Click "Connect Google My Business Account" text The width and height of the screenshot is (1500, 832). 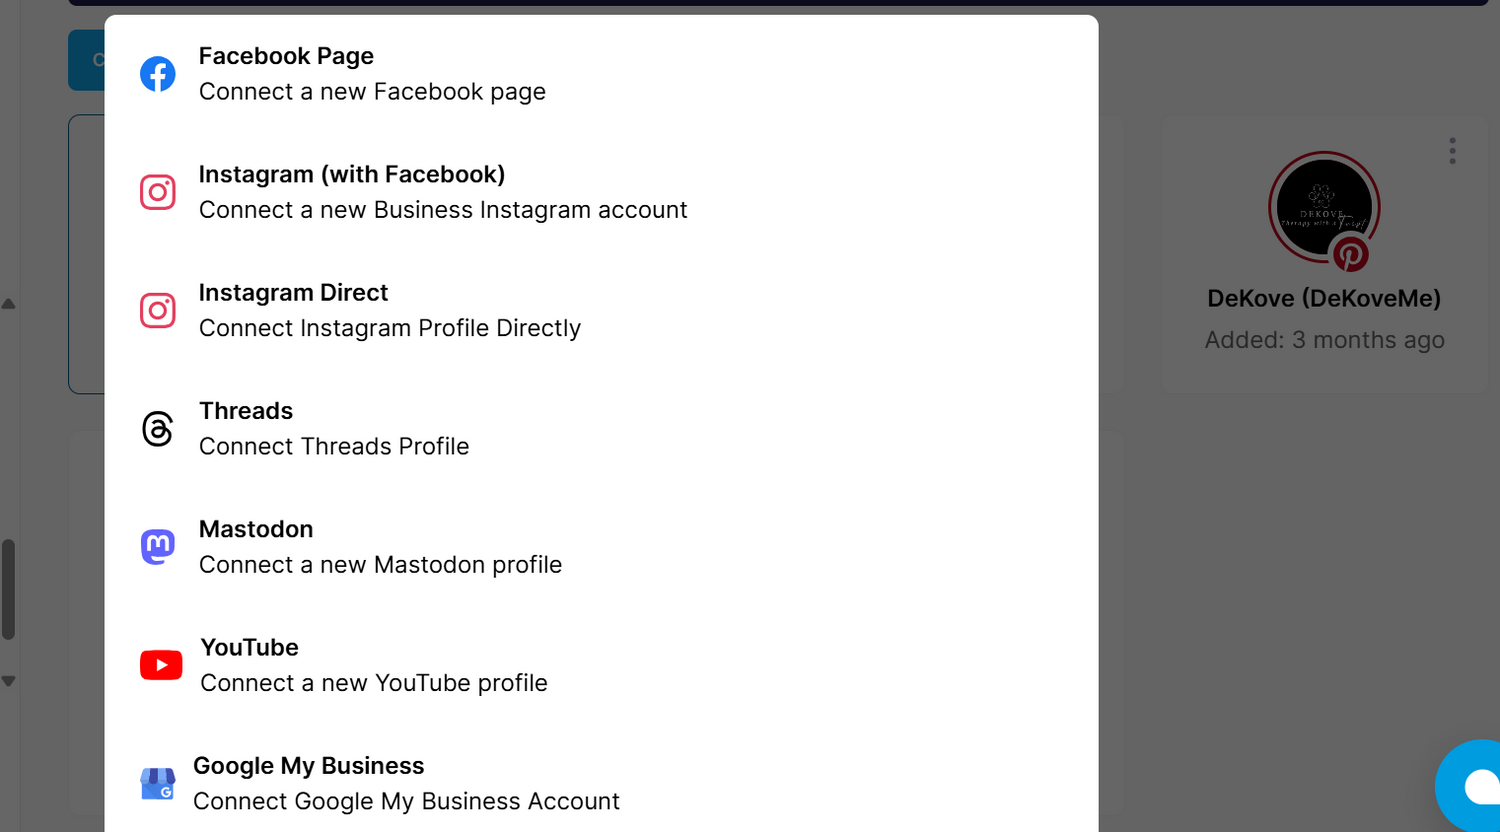[406, 801]
